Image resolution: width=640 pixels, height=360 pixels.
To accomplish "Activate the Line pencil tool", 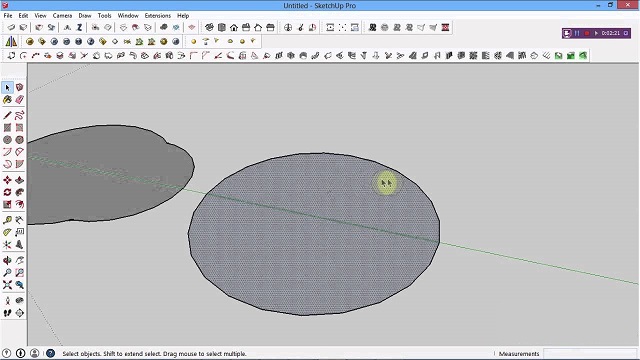I will click(7, 116).
